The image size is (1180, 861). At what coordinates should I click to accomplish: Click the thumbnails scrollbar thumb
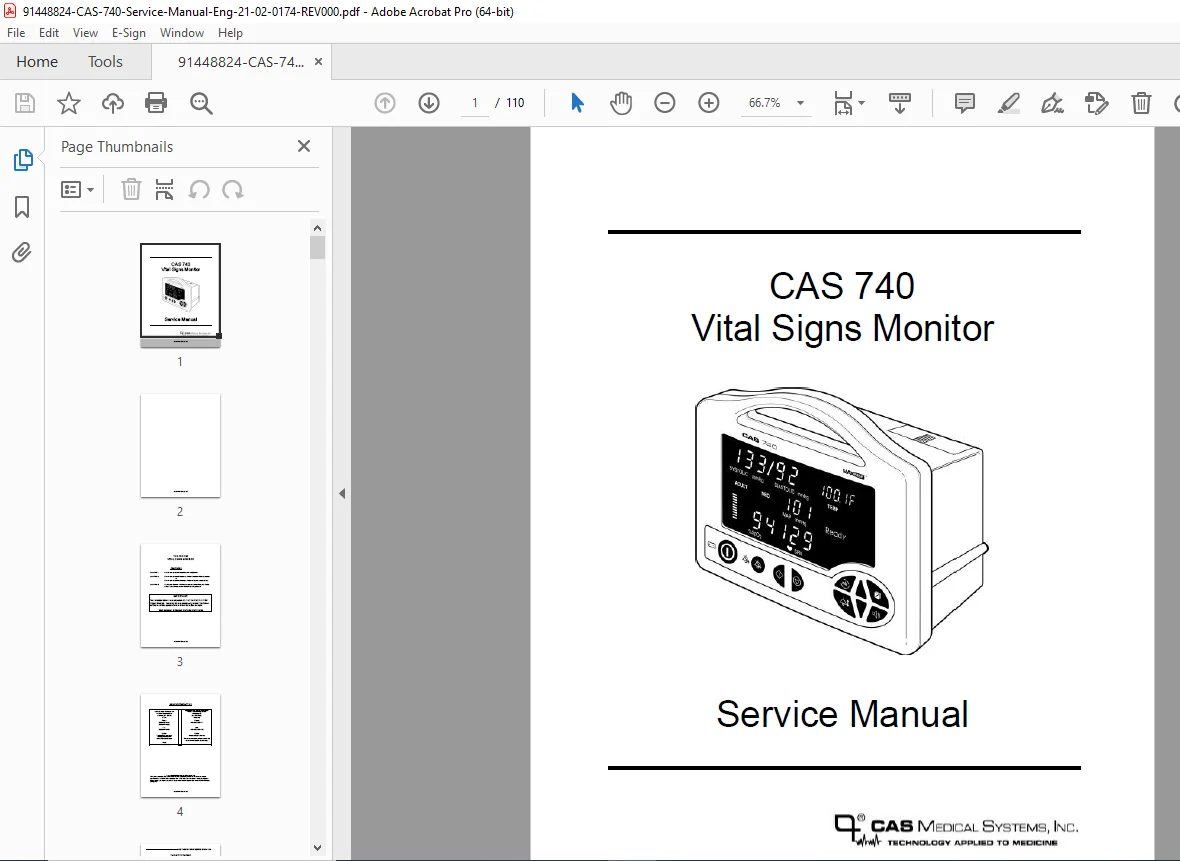tap(317, 248)
